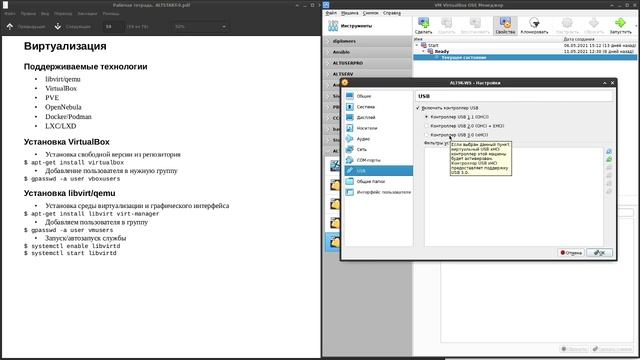Open the Носители settings category
This screenshot has height=360, width=640.
379,128
